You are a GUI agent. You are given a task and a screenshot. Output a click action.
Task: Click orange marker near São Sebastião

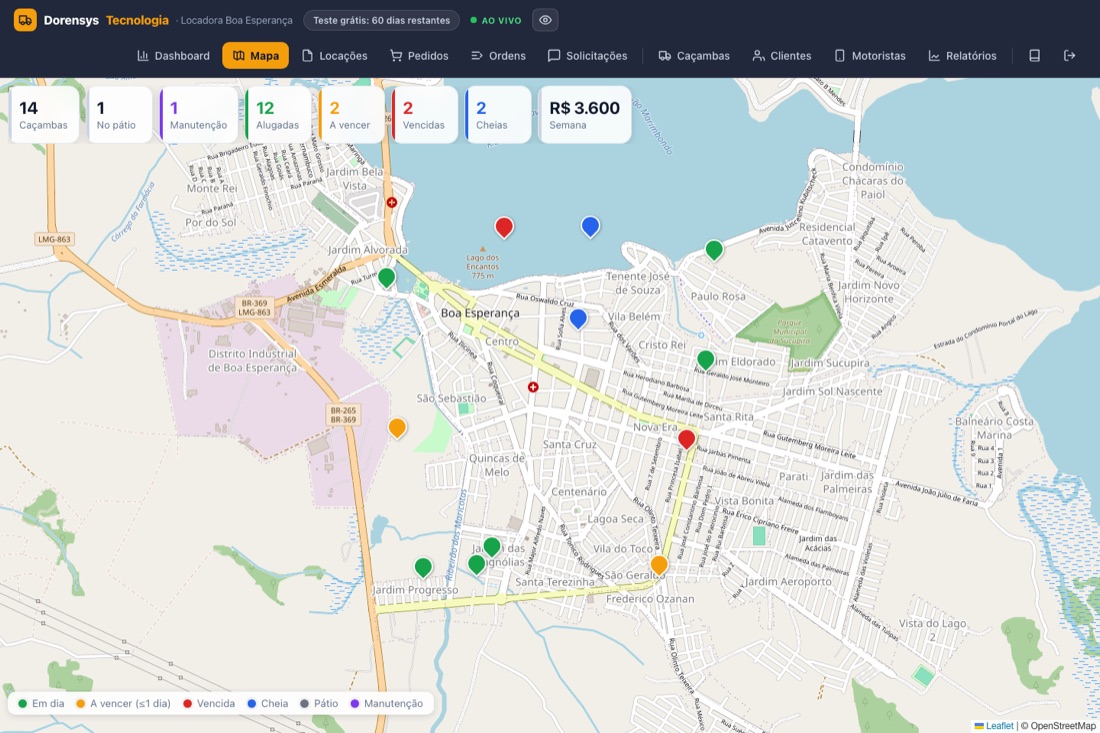point(397,427)
